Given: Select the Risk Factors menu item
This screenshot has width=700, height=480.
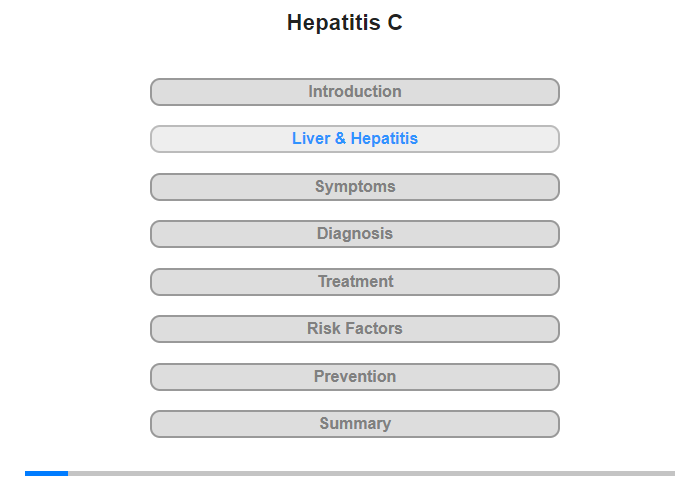Looking at the screenshot, I should tap(355, 329).
